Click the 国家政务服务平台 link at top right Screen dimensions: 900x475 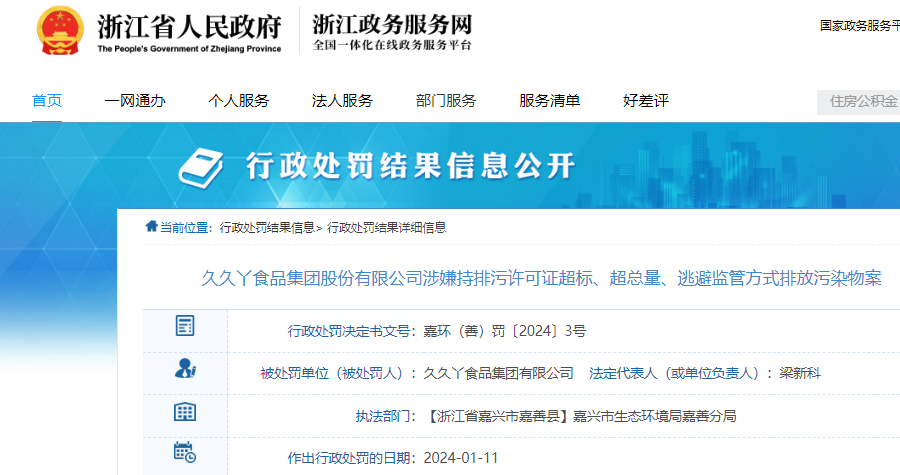pyautogui.click(x=859, y=25)
